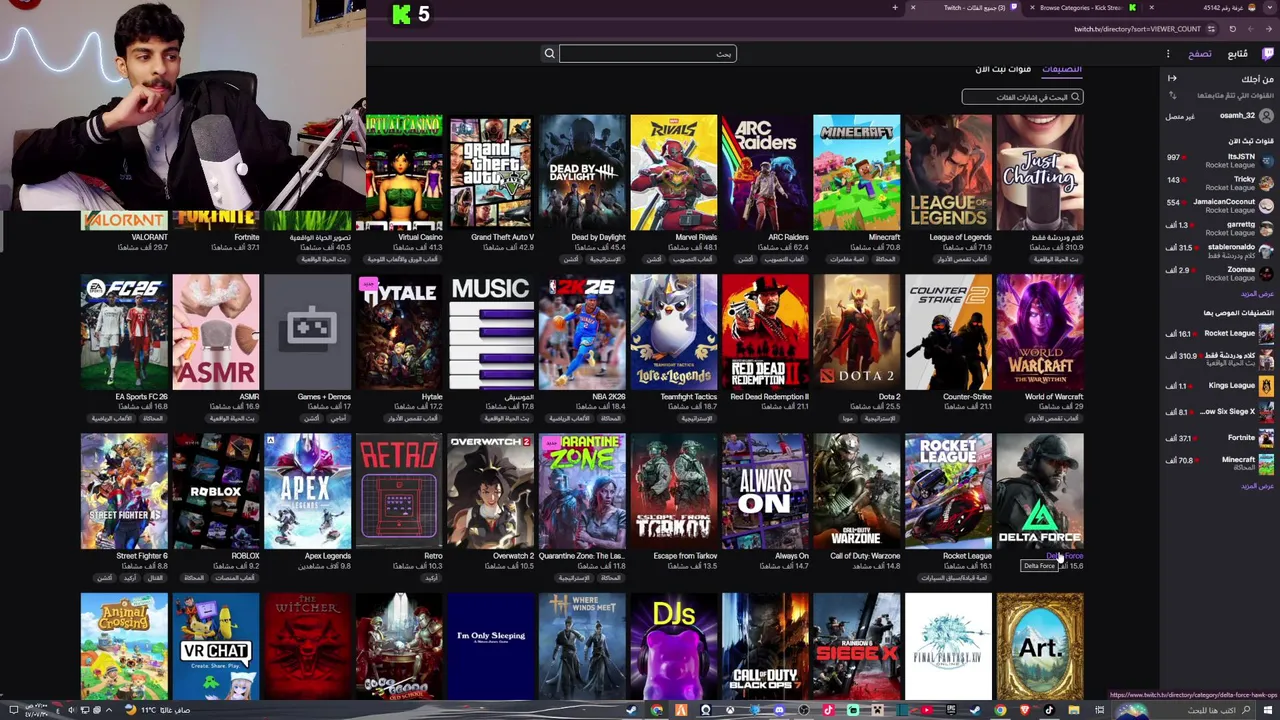Open the League of Legends category cover
The image size is (1280, 720).
[x=948, y=172]
